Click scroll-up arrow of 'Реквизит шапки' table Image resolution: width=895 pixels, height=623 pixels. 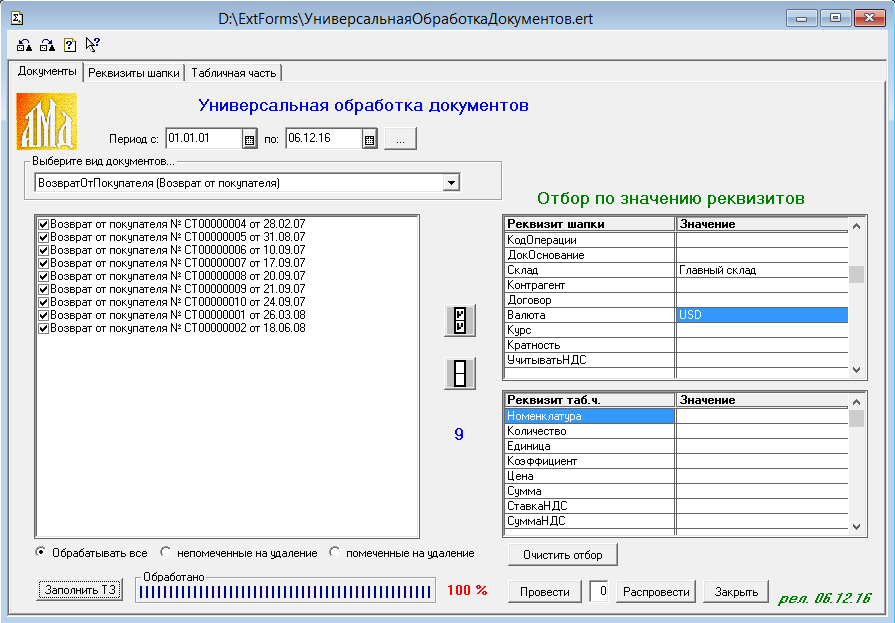pyautogui.click(x=856, y=226)
